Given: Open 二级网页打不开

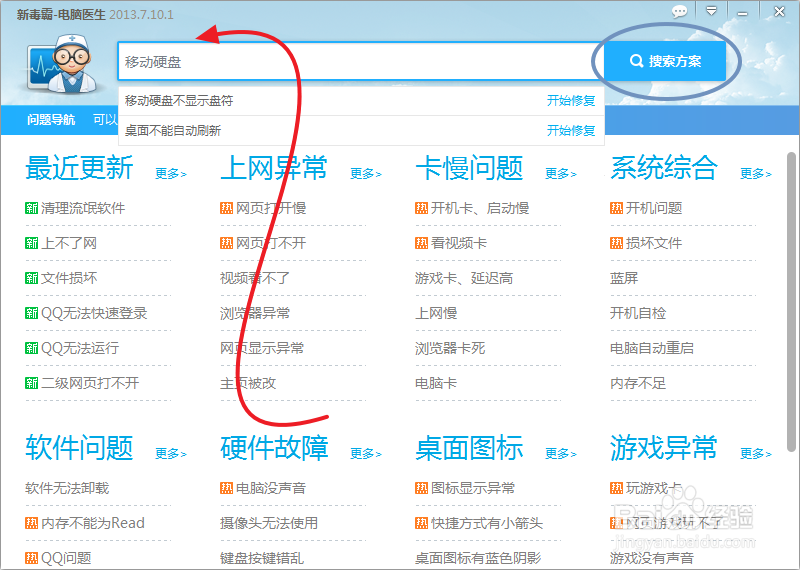Looking at the screenshot, I should 90,383.
